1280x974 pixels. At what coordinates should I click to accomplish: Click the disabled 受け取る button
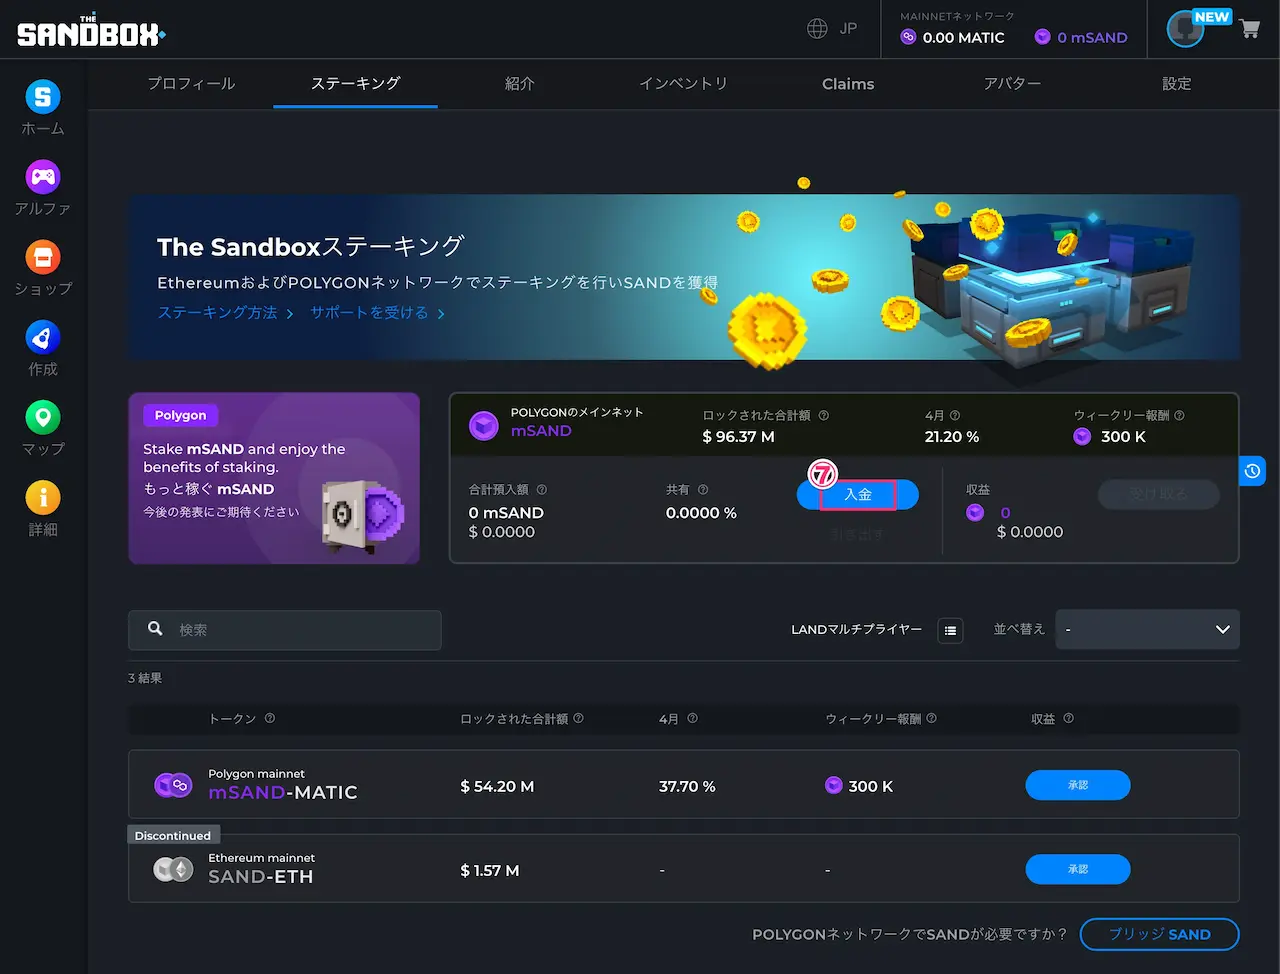(x=1158, y=495)
